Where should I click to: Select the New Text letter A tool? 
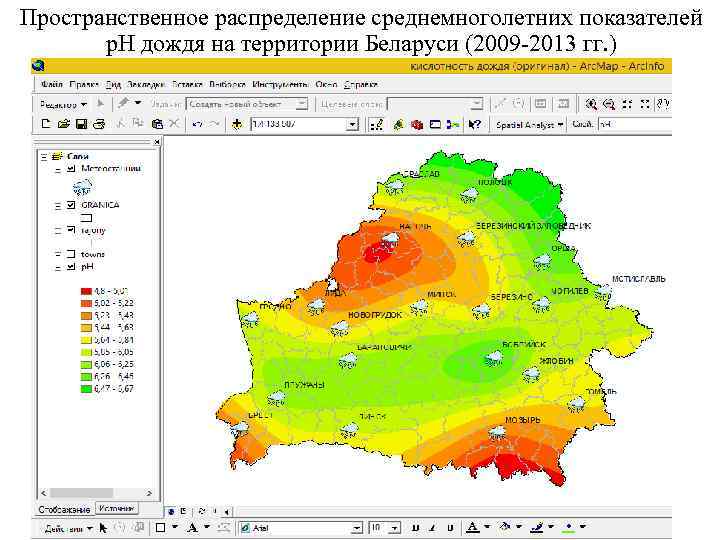coord(192,528)
